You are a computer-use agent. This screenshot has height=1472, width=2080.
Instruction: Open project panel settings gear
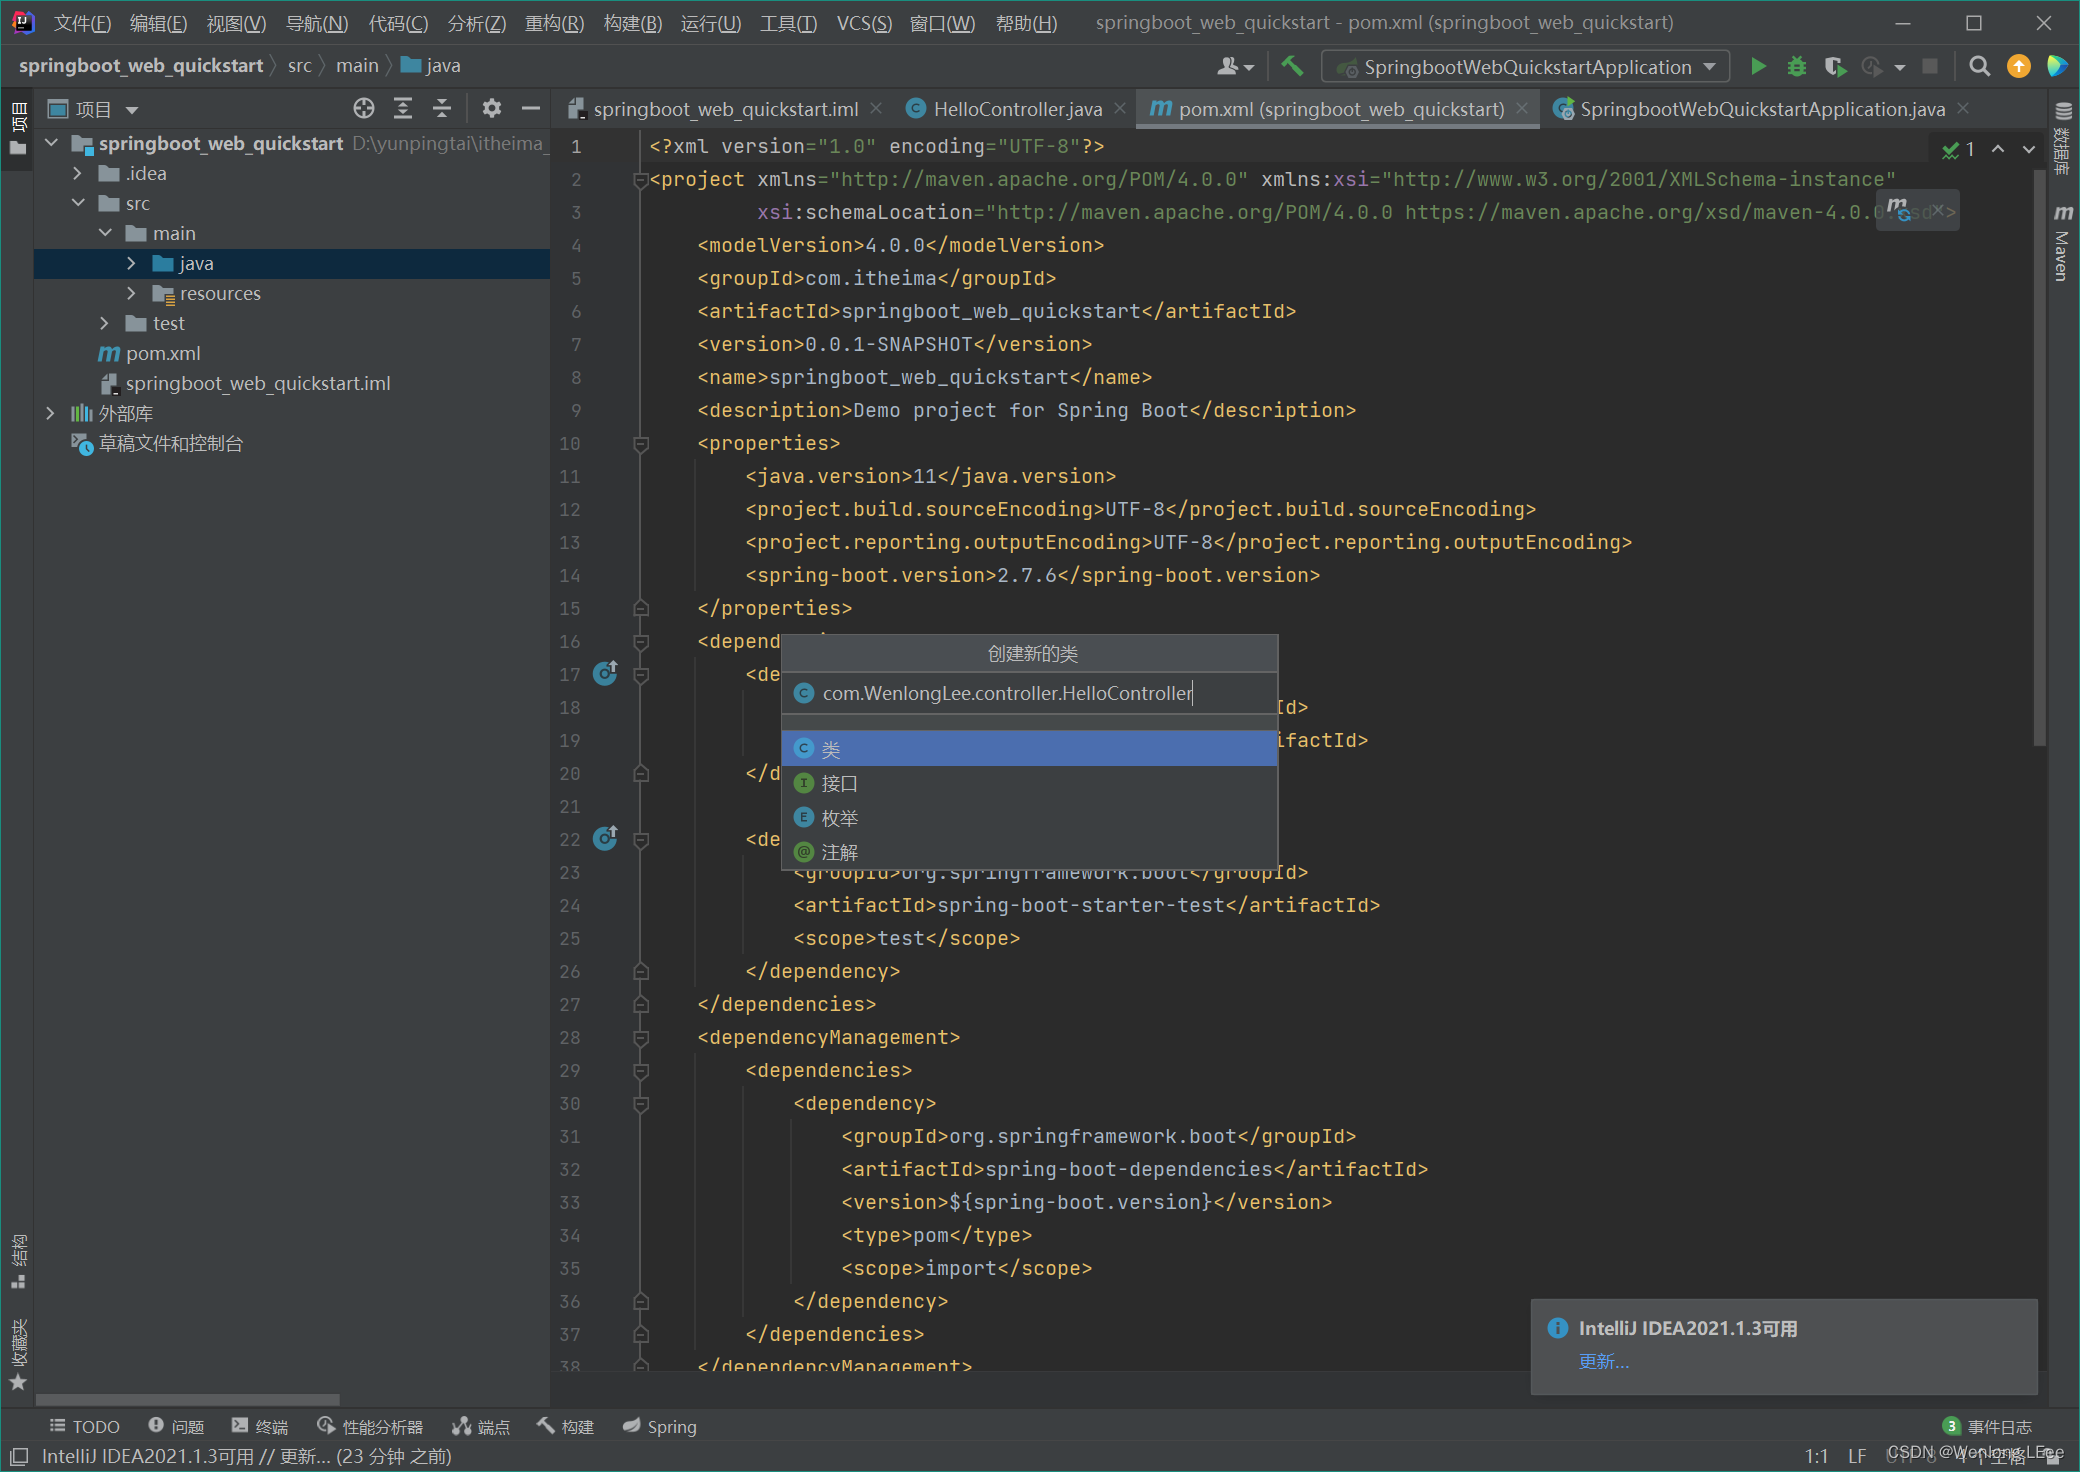491,108
